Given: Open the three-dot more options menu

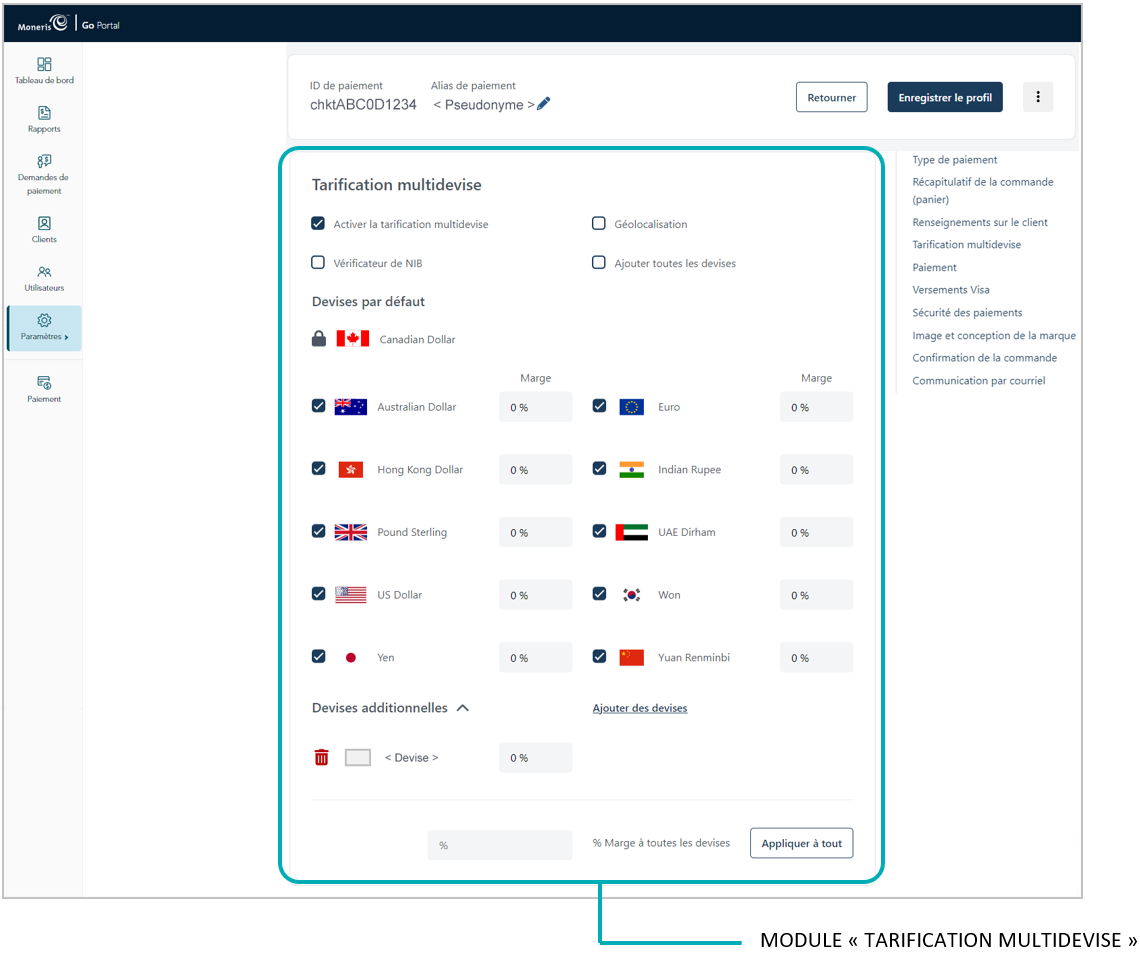Looking at the screenshot, I should pos(1037,97).
